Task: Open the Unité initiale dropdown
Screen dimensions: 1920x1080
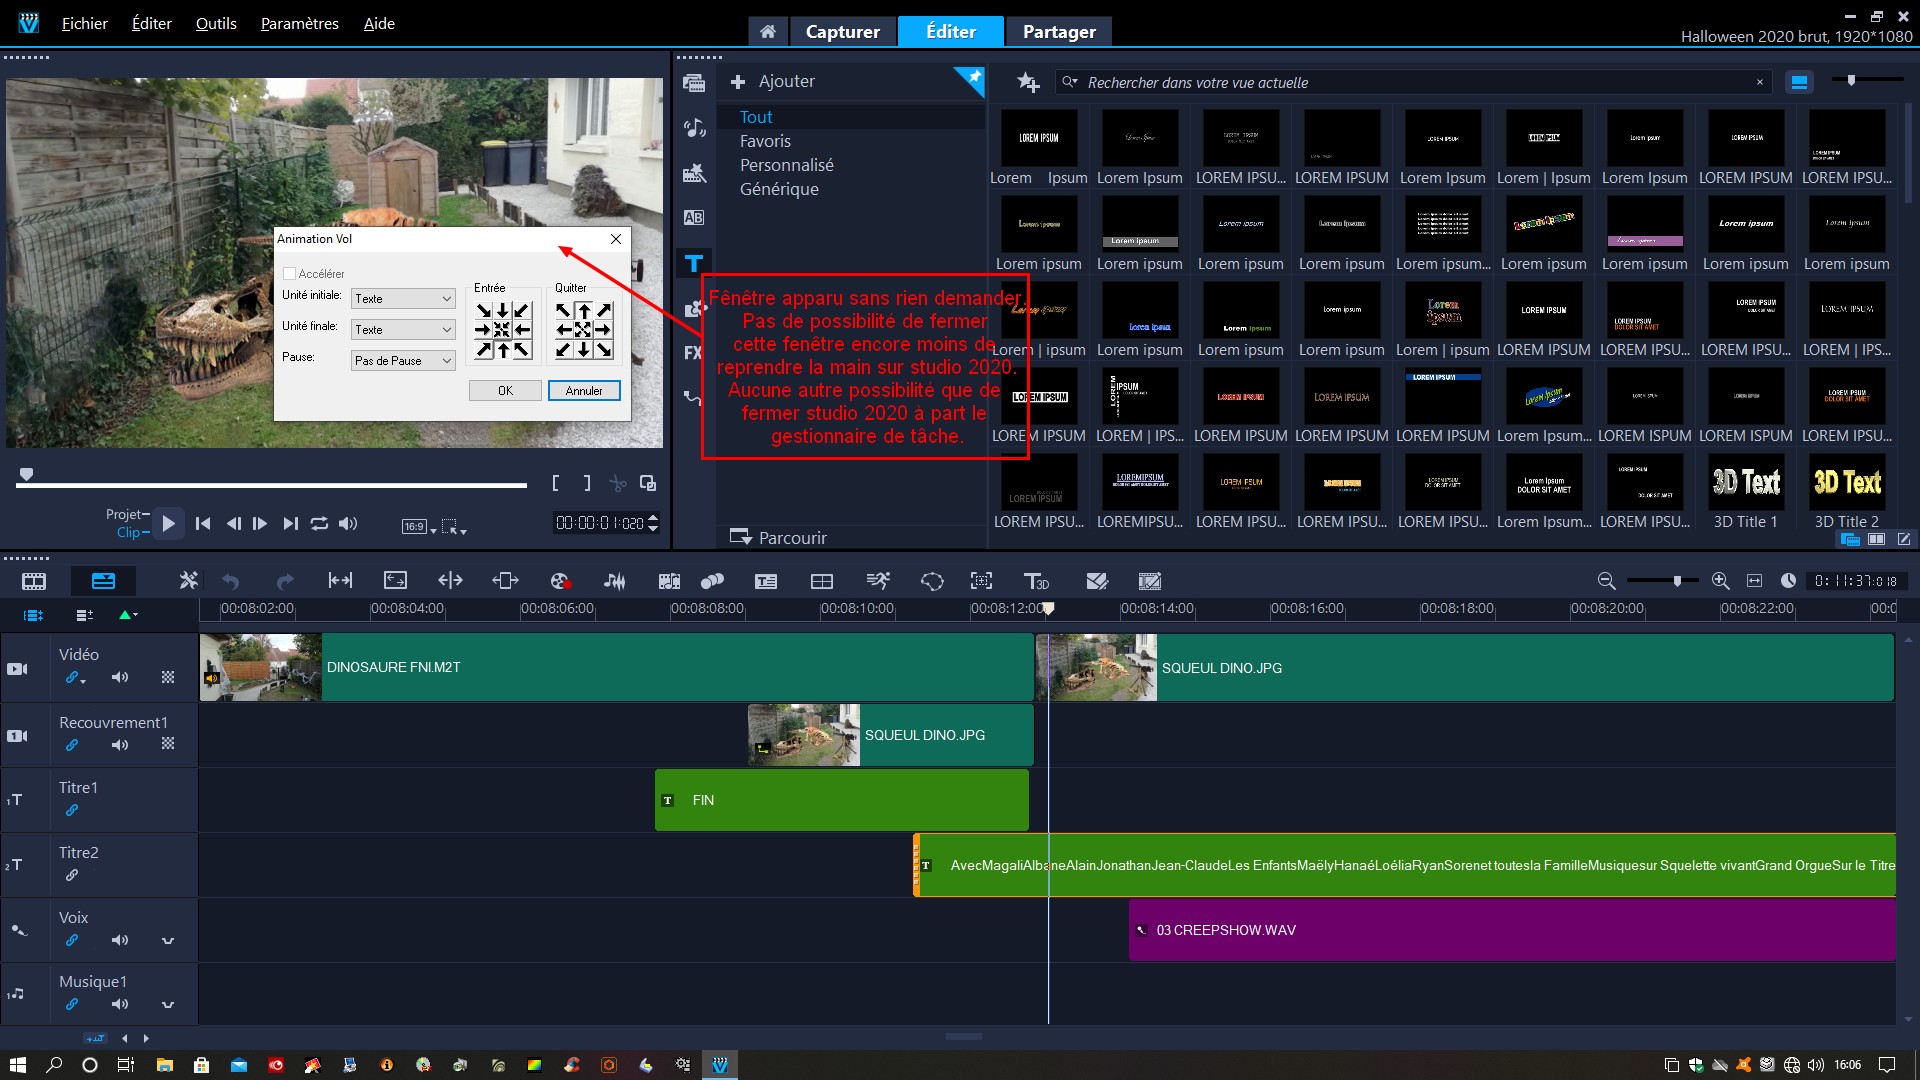Action: [404, 299]
